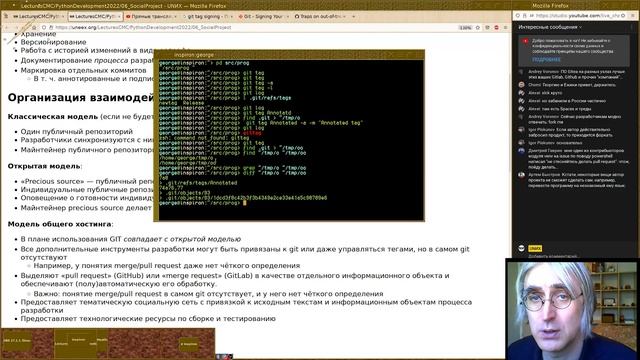Close the active LecturesCMC tab
Image resolution: width=640 pixels, height=360 pixels.
119,16
